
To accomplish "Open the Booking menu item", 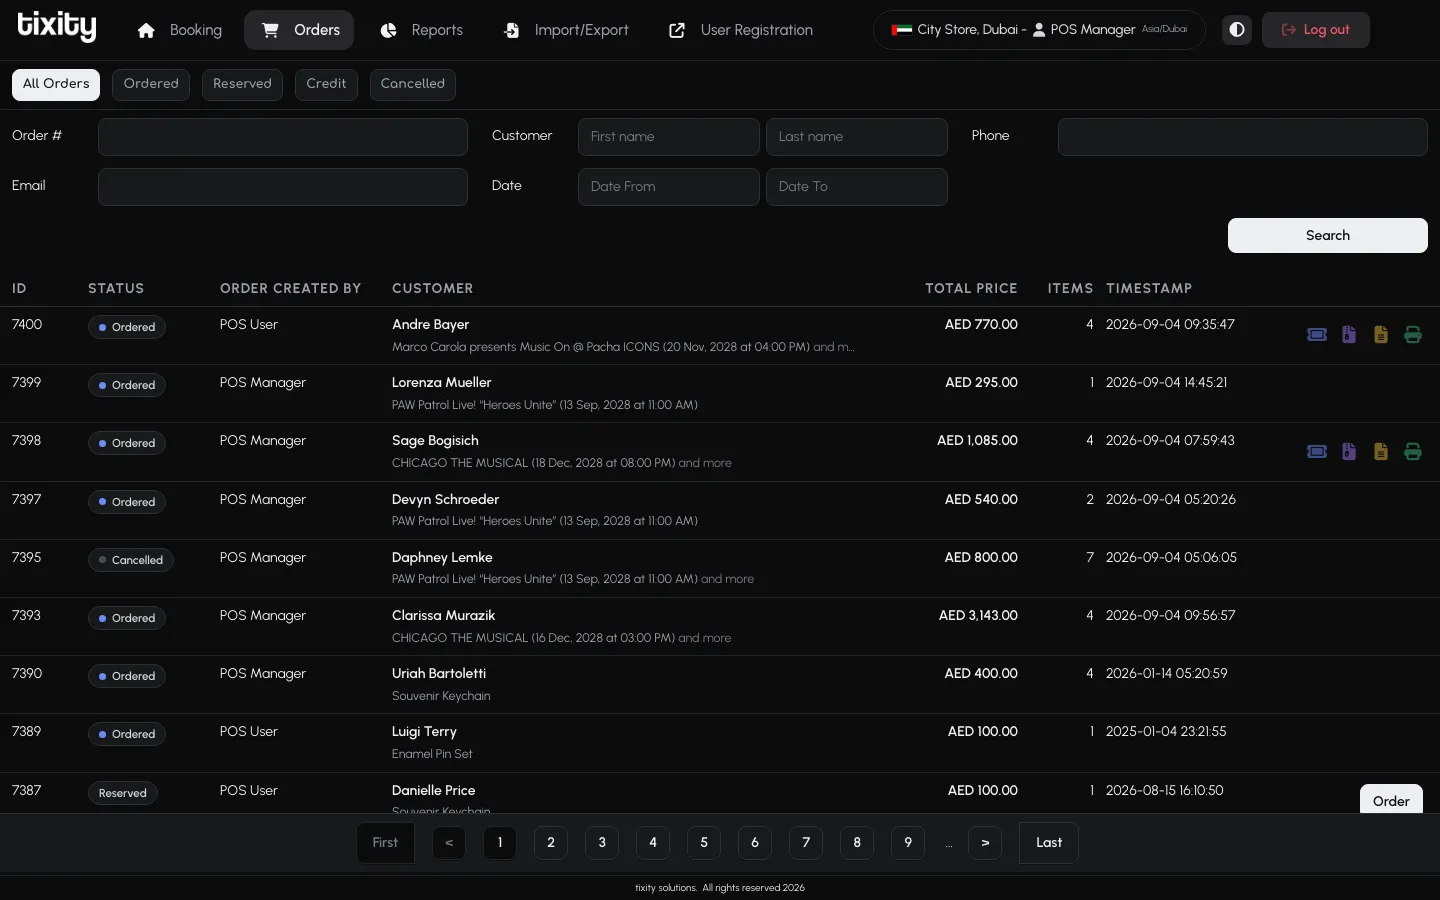I will 180,30.
